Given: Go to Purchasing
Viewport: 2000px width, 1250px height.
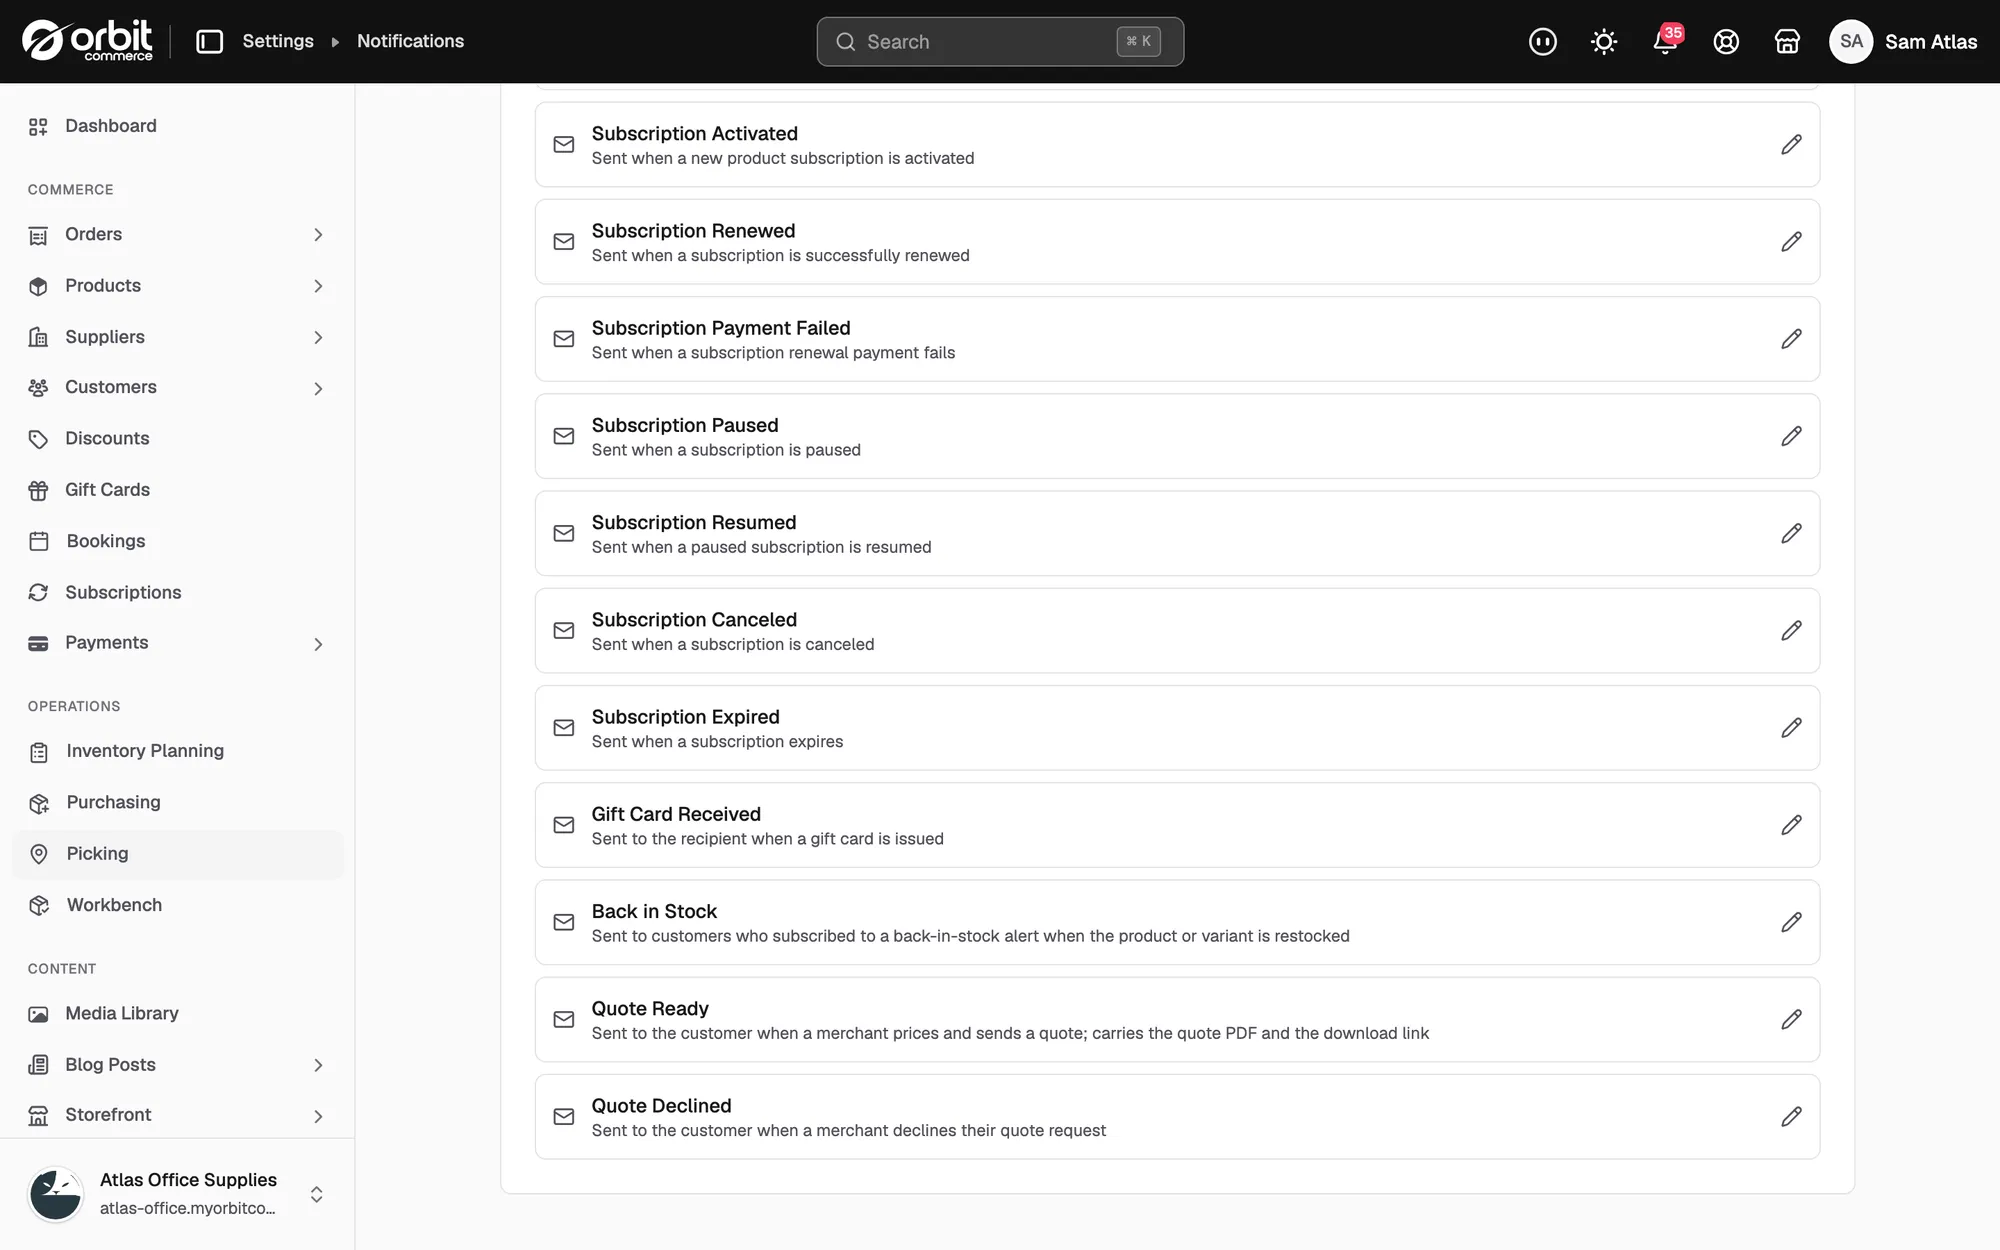Looking at the screenshot, I should (177, 802).
